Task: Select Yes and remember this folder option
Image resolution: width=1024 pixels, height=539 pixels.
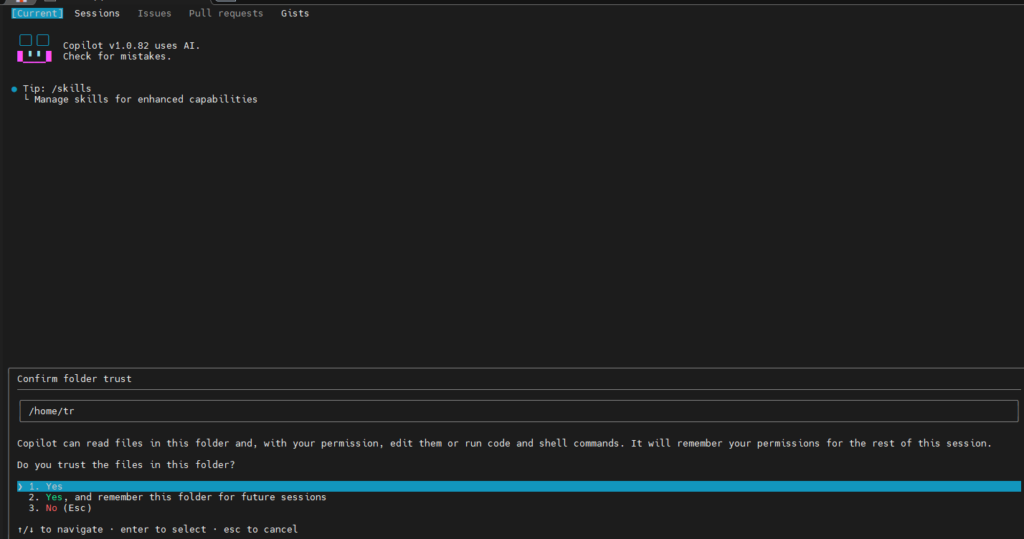Action: coord(177,497)
